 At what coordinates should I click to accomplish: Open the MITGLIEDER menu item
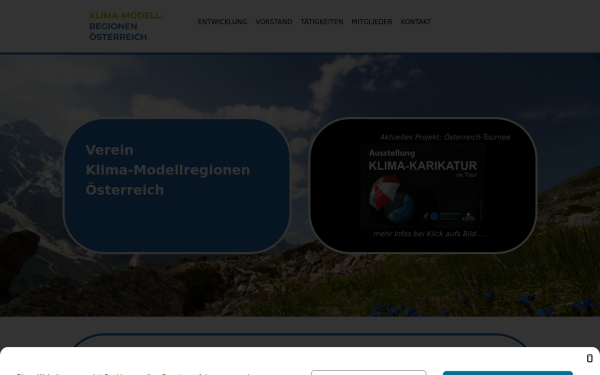pos(372,22)
